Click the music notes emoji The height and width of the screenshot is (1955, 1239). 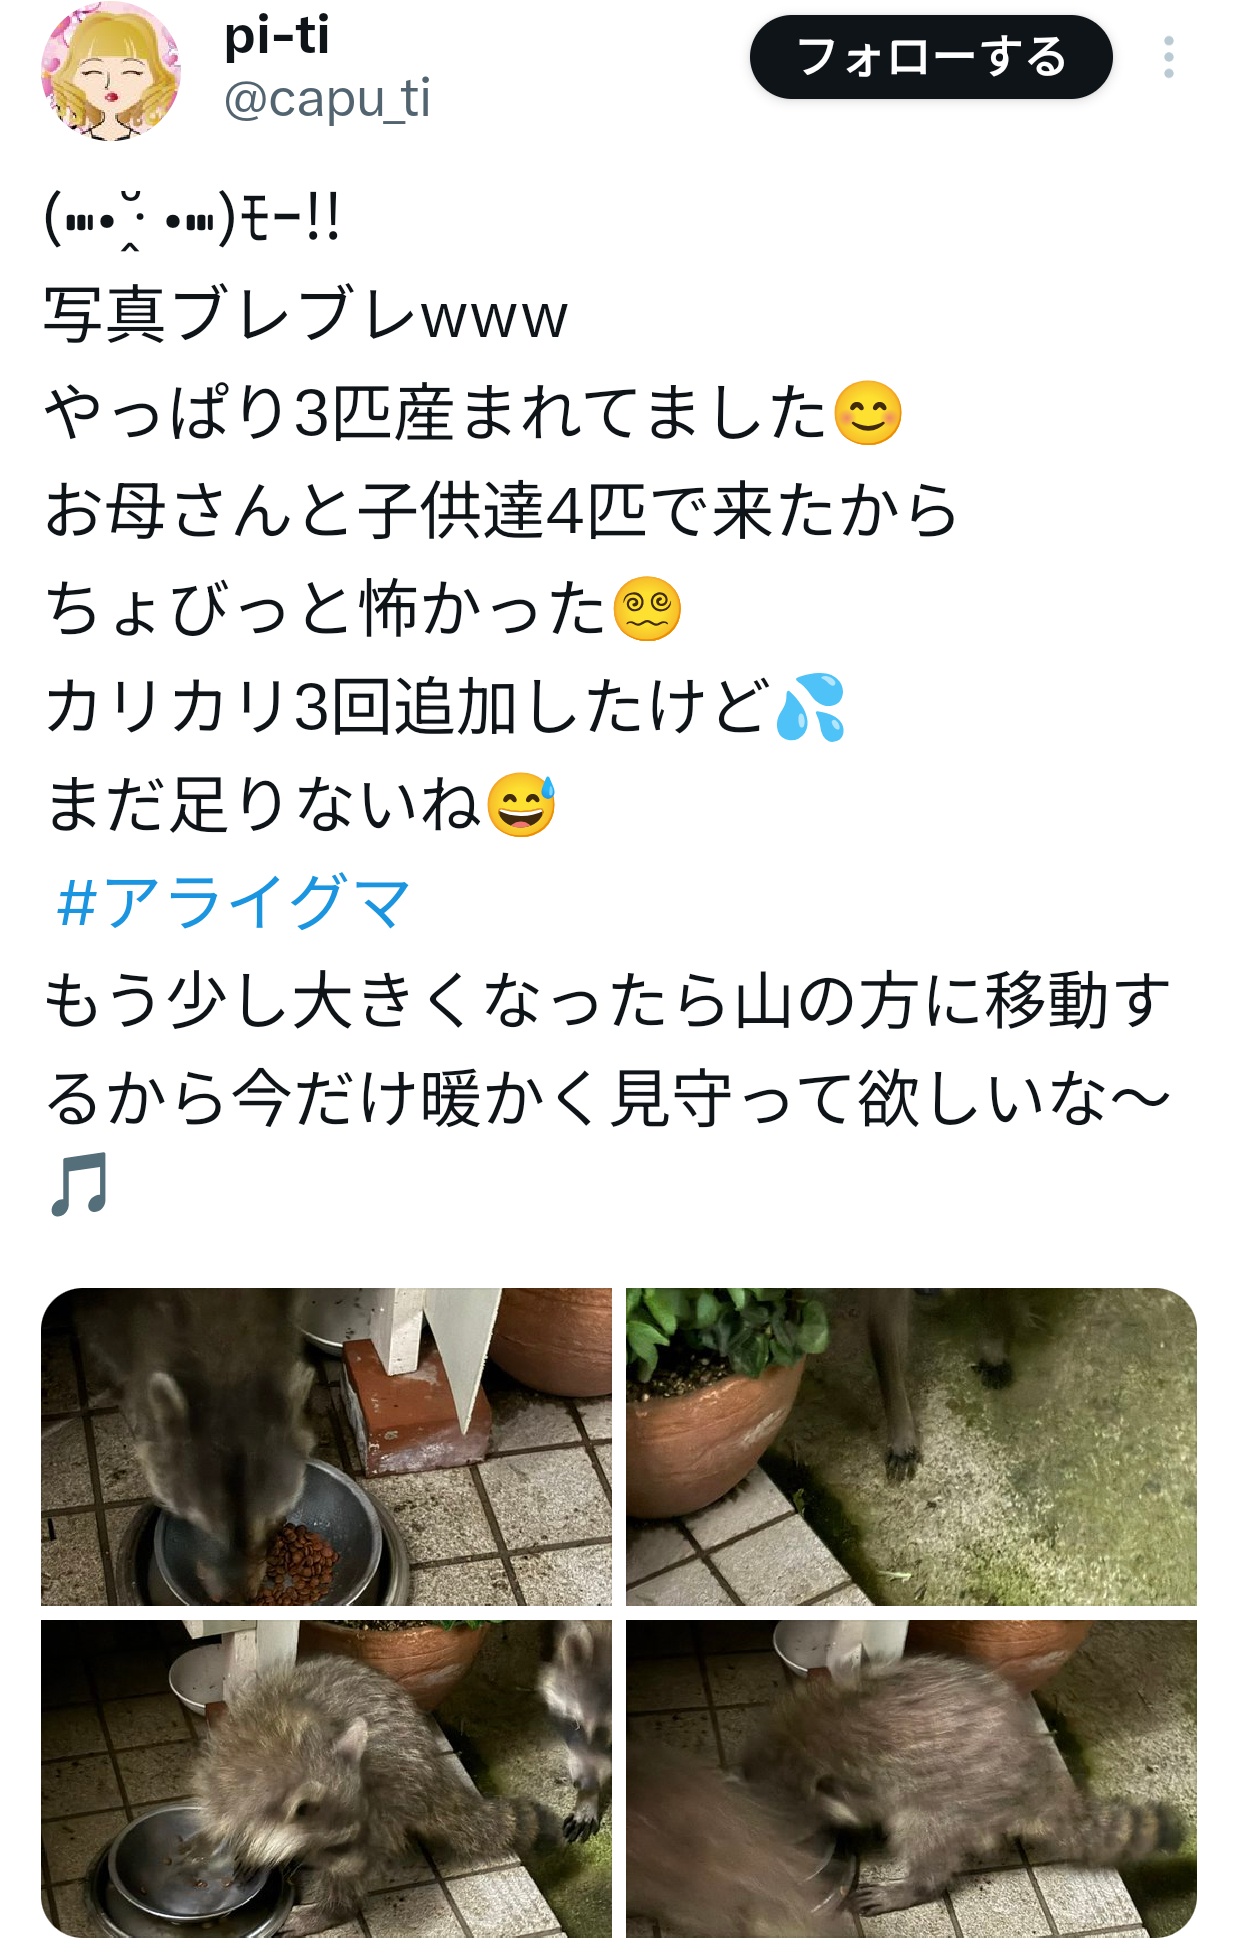(x=78, y=1186)
